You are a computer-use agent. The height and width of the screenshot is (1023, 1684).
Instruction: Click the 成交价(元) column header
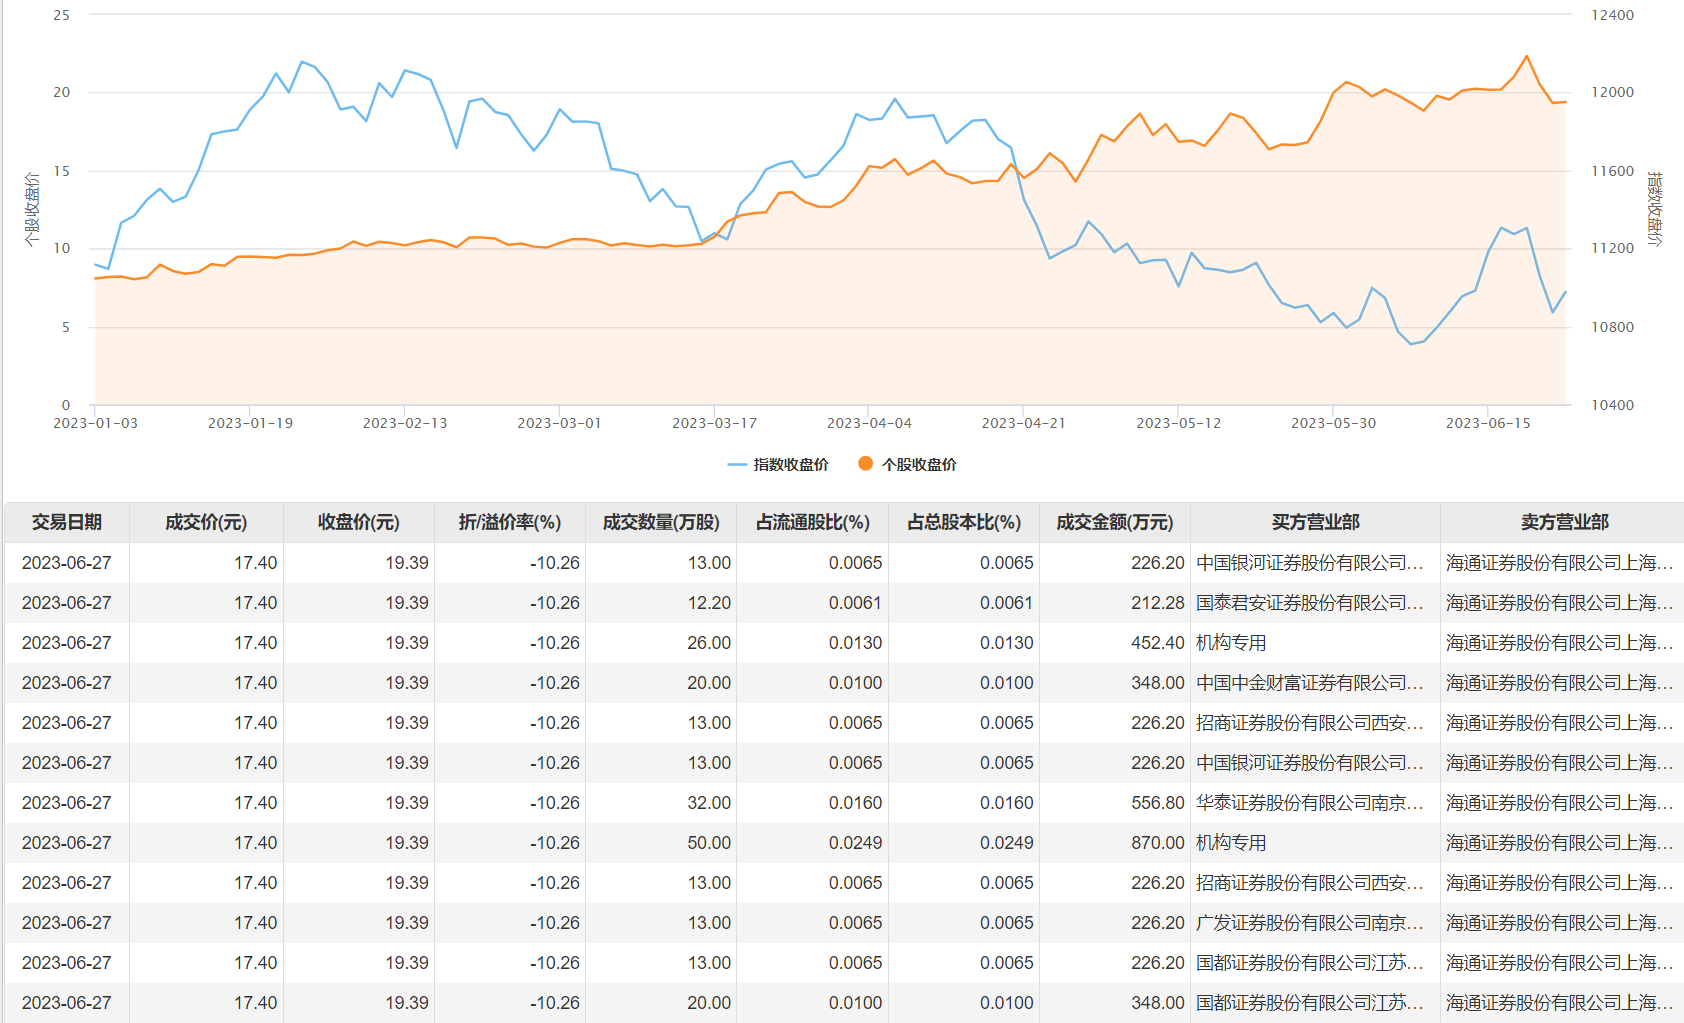pyautogui.click(x=206, y=522)
